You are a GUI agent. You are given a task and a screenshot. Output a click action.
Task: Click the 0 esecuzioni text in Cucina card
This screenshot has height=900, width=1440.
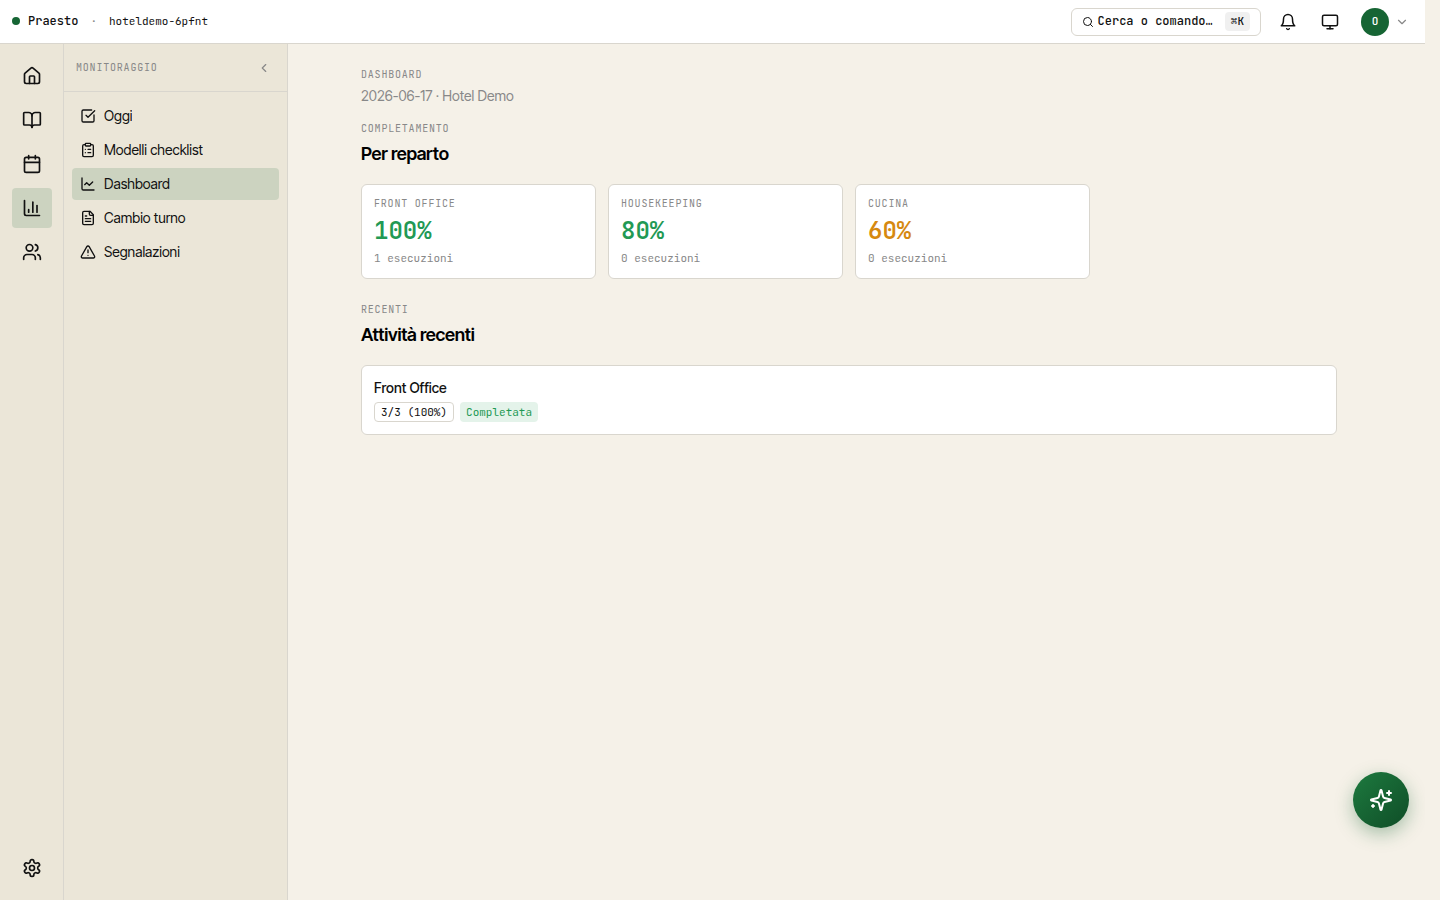point(907,258)
